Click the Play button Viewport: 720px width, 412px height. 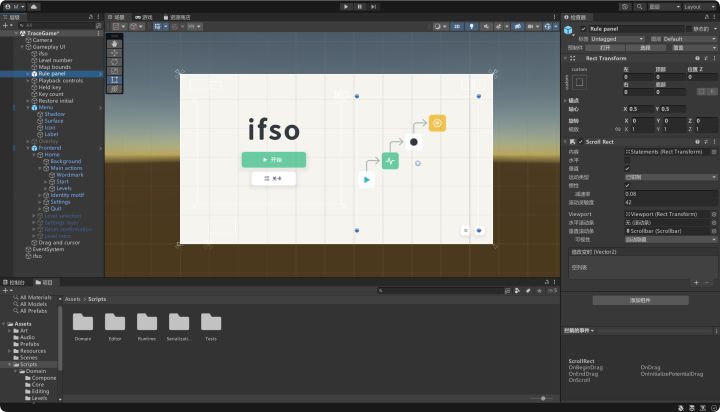(346, 7)
